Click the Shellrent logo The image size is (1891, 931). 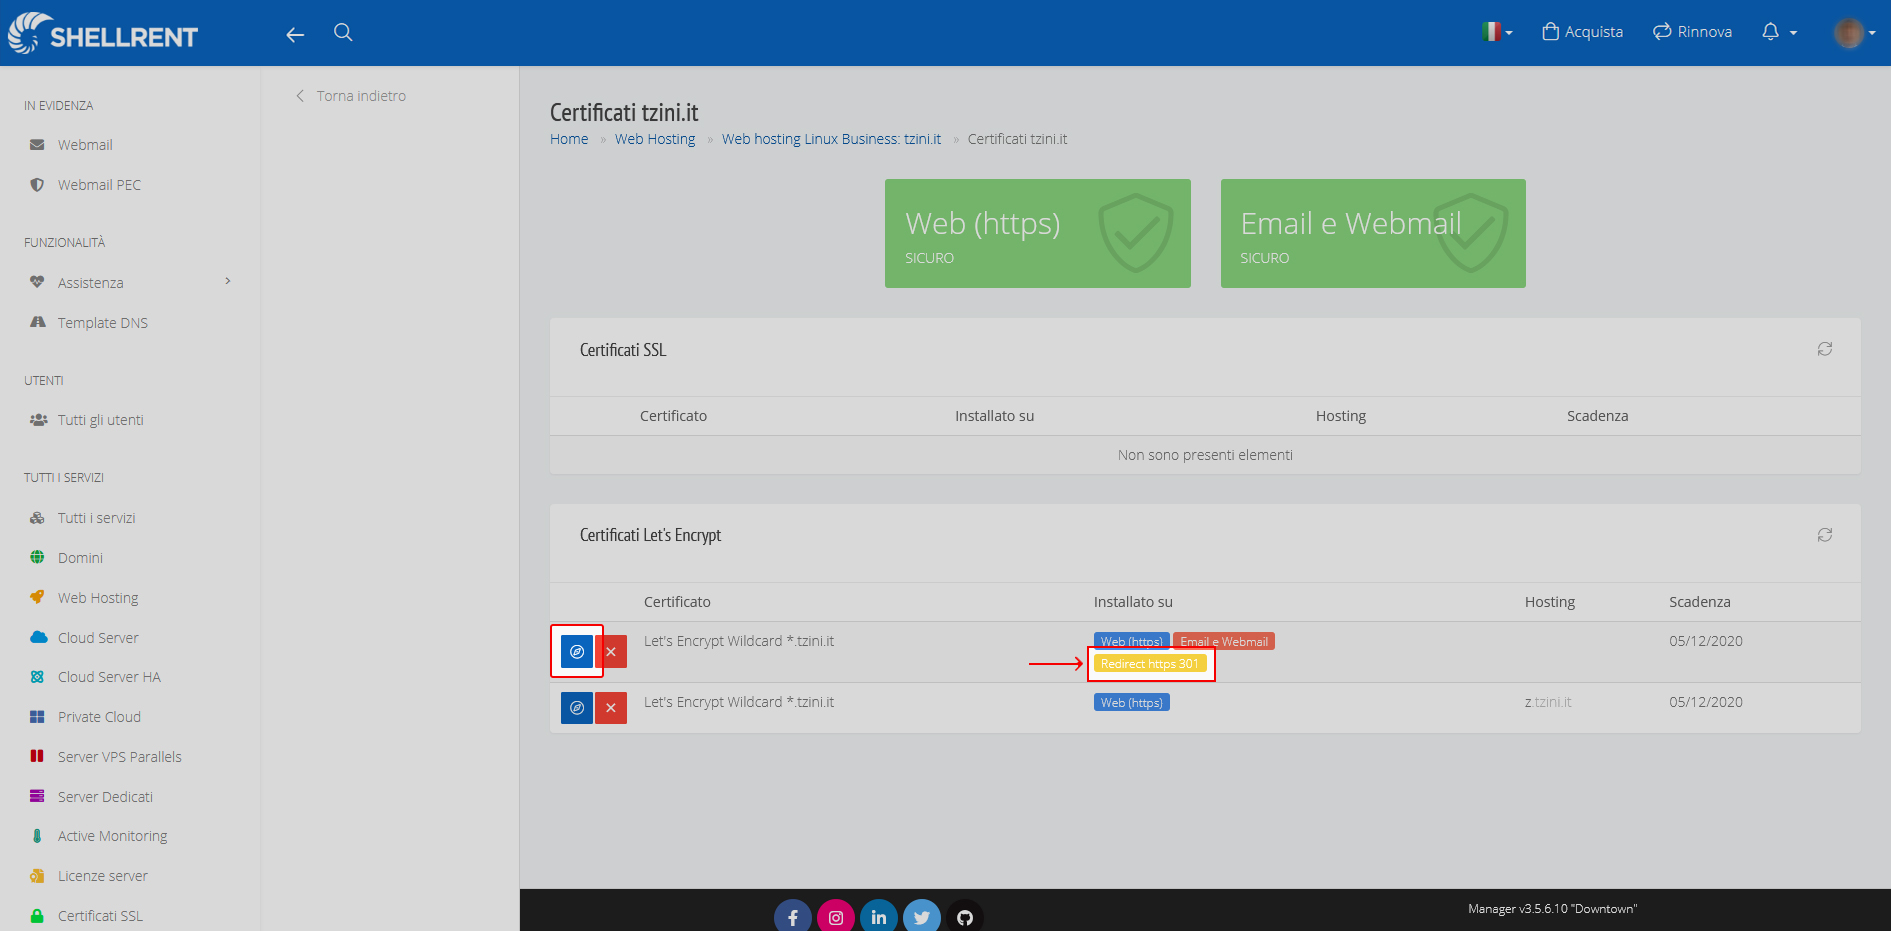(103, 33)
